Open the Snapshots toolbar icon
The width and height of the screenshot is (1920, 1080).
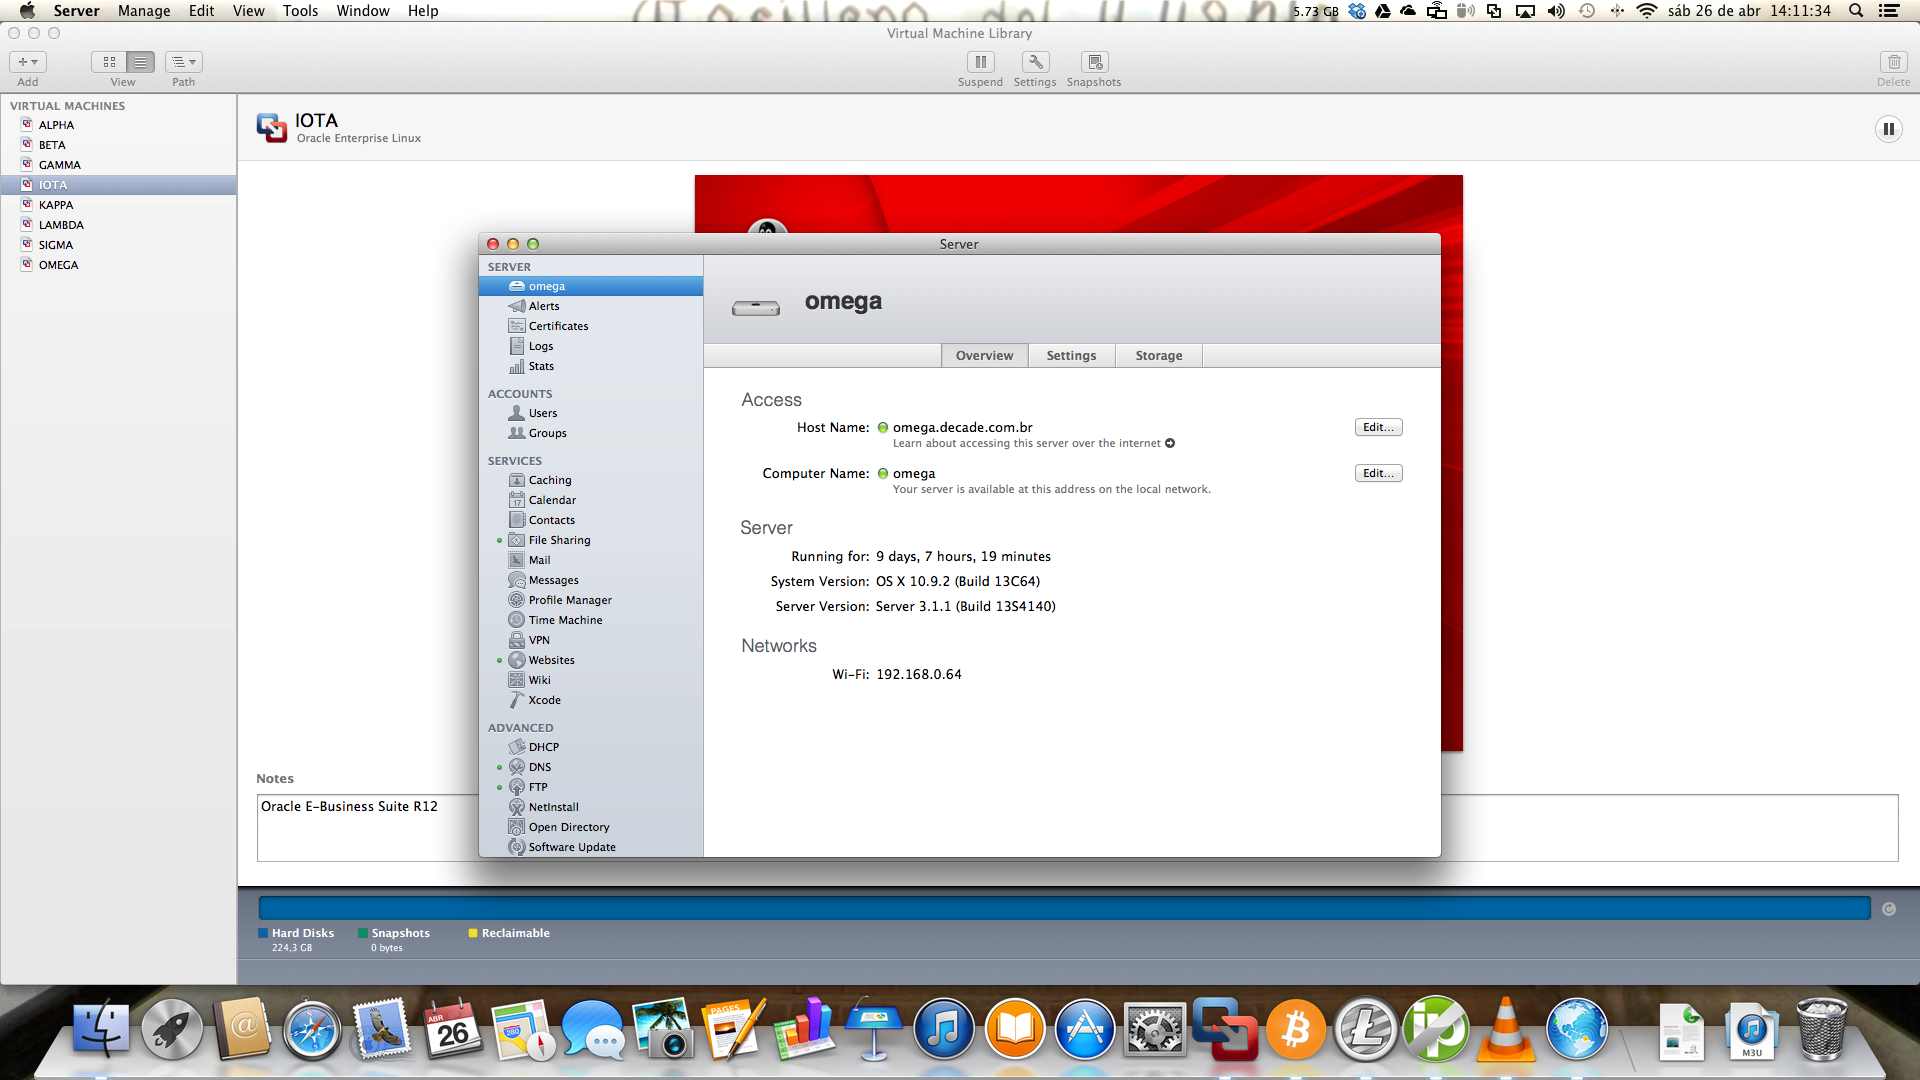click(1094, 62)
